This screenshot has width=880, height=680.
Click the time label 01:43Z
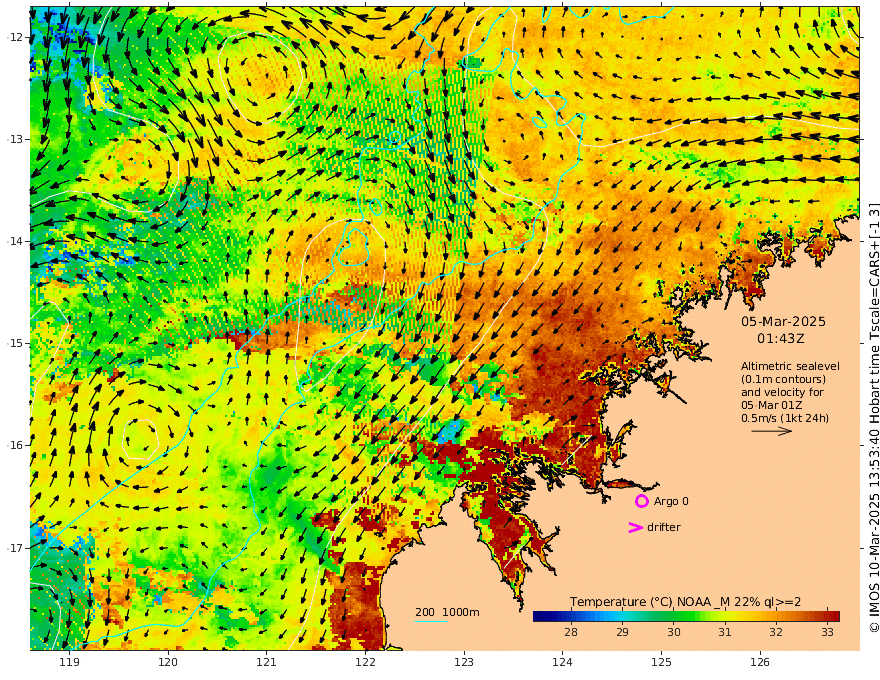781,339
